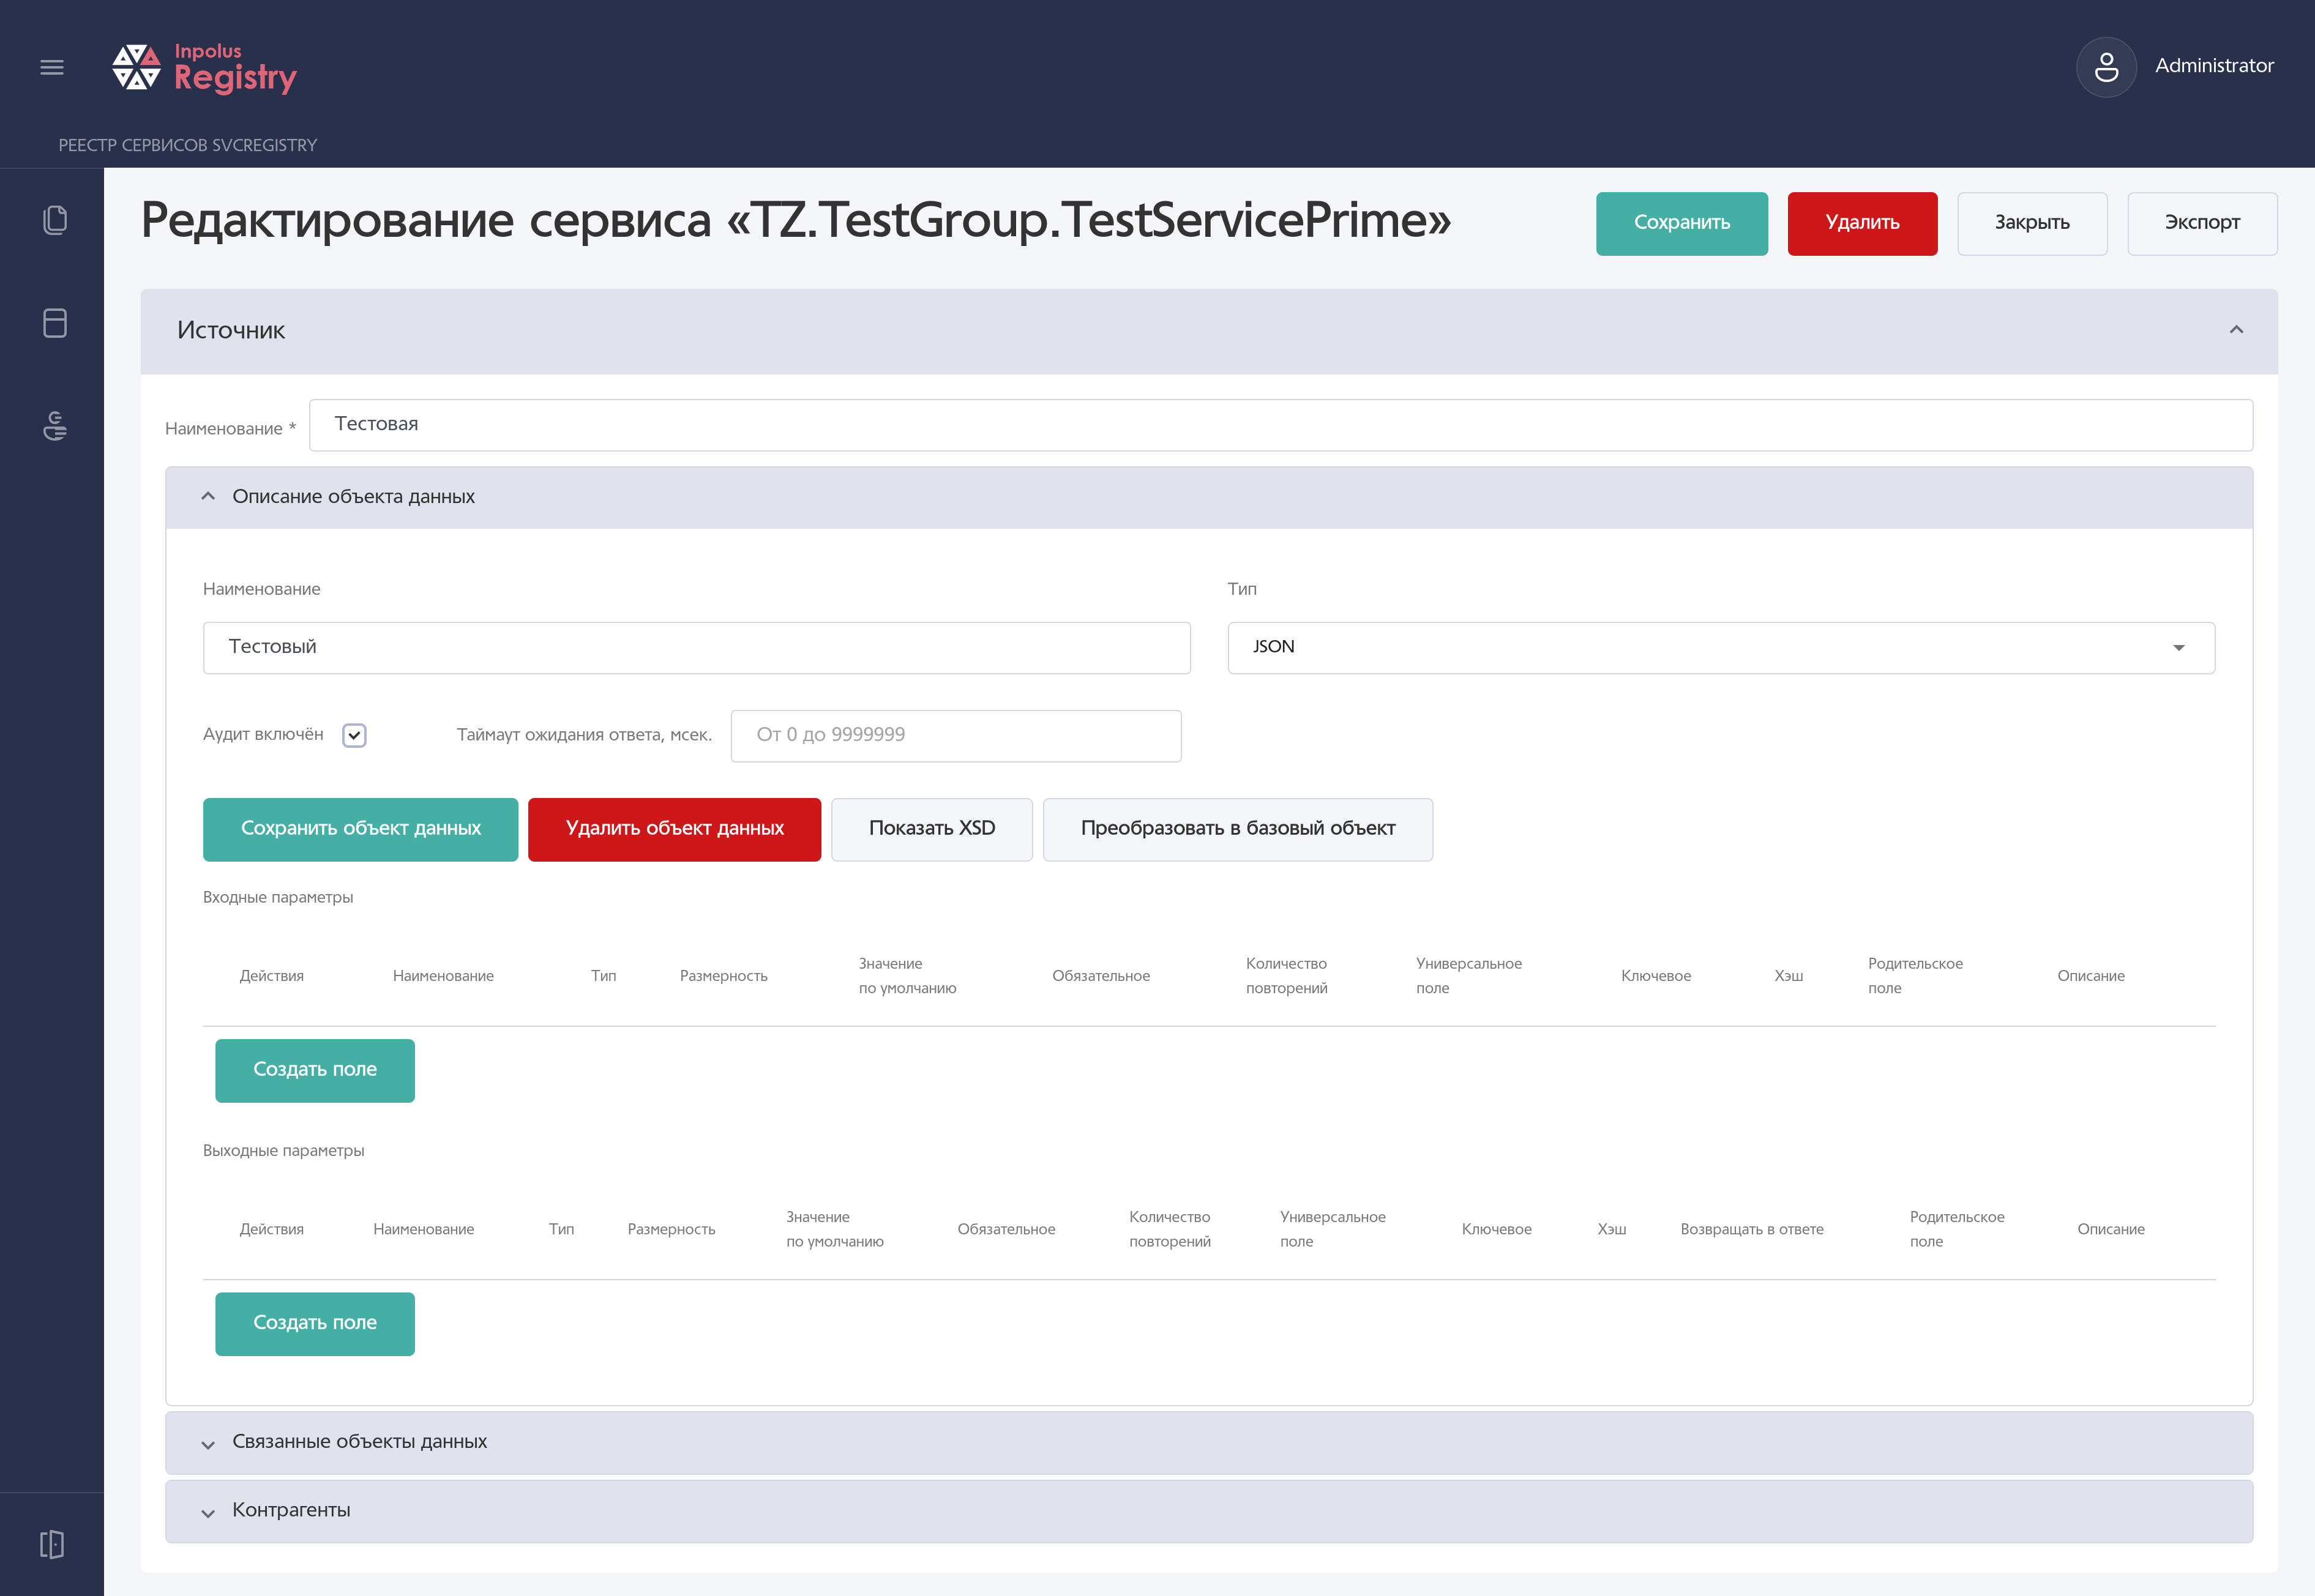Viewport: 2315px width, 1596px height.
Task: Click Хэш header in Входные параметры table
Action: coord(1788,976)
